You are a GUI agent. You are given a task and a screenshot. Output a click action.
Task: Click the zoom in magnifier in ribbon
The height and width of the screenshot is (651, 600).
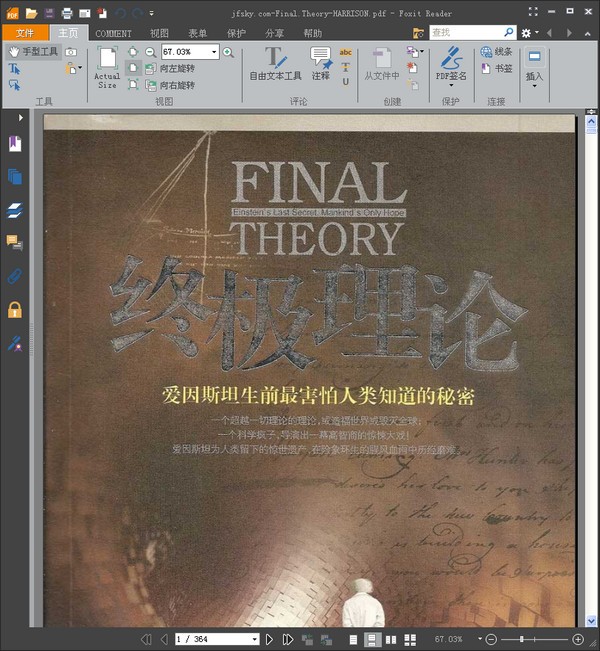(x=228, y=52)
